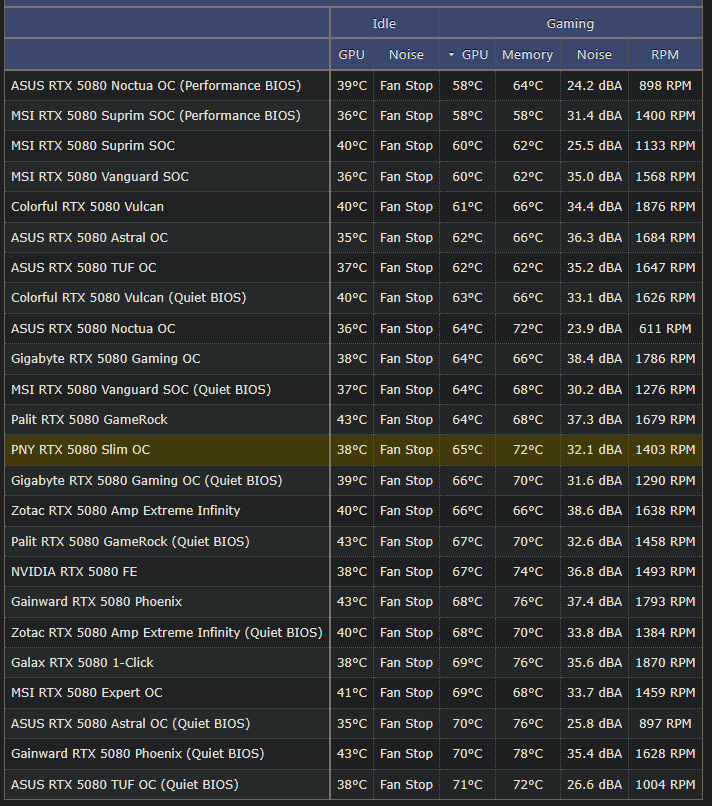Image resolution: width=712 pixels, height=806 pixels.
Task: Select the 1793 RPM value
Action: 665,602
